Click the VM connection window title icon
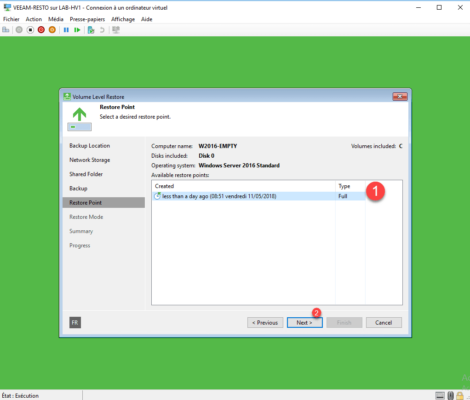Viewport: 470px width, 400px height. [x=7, y=8]
